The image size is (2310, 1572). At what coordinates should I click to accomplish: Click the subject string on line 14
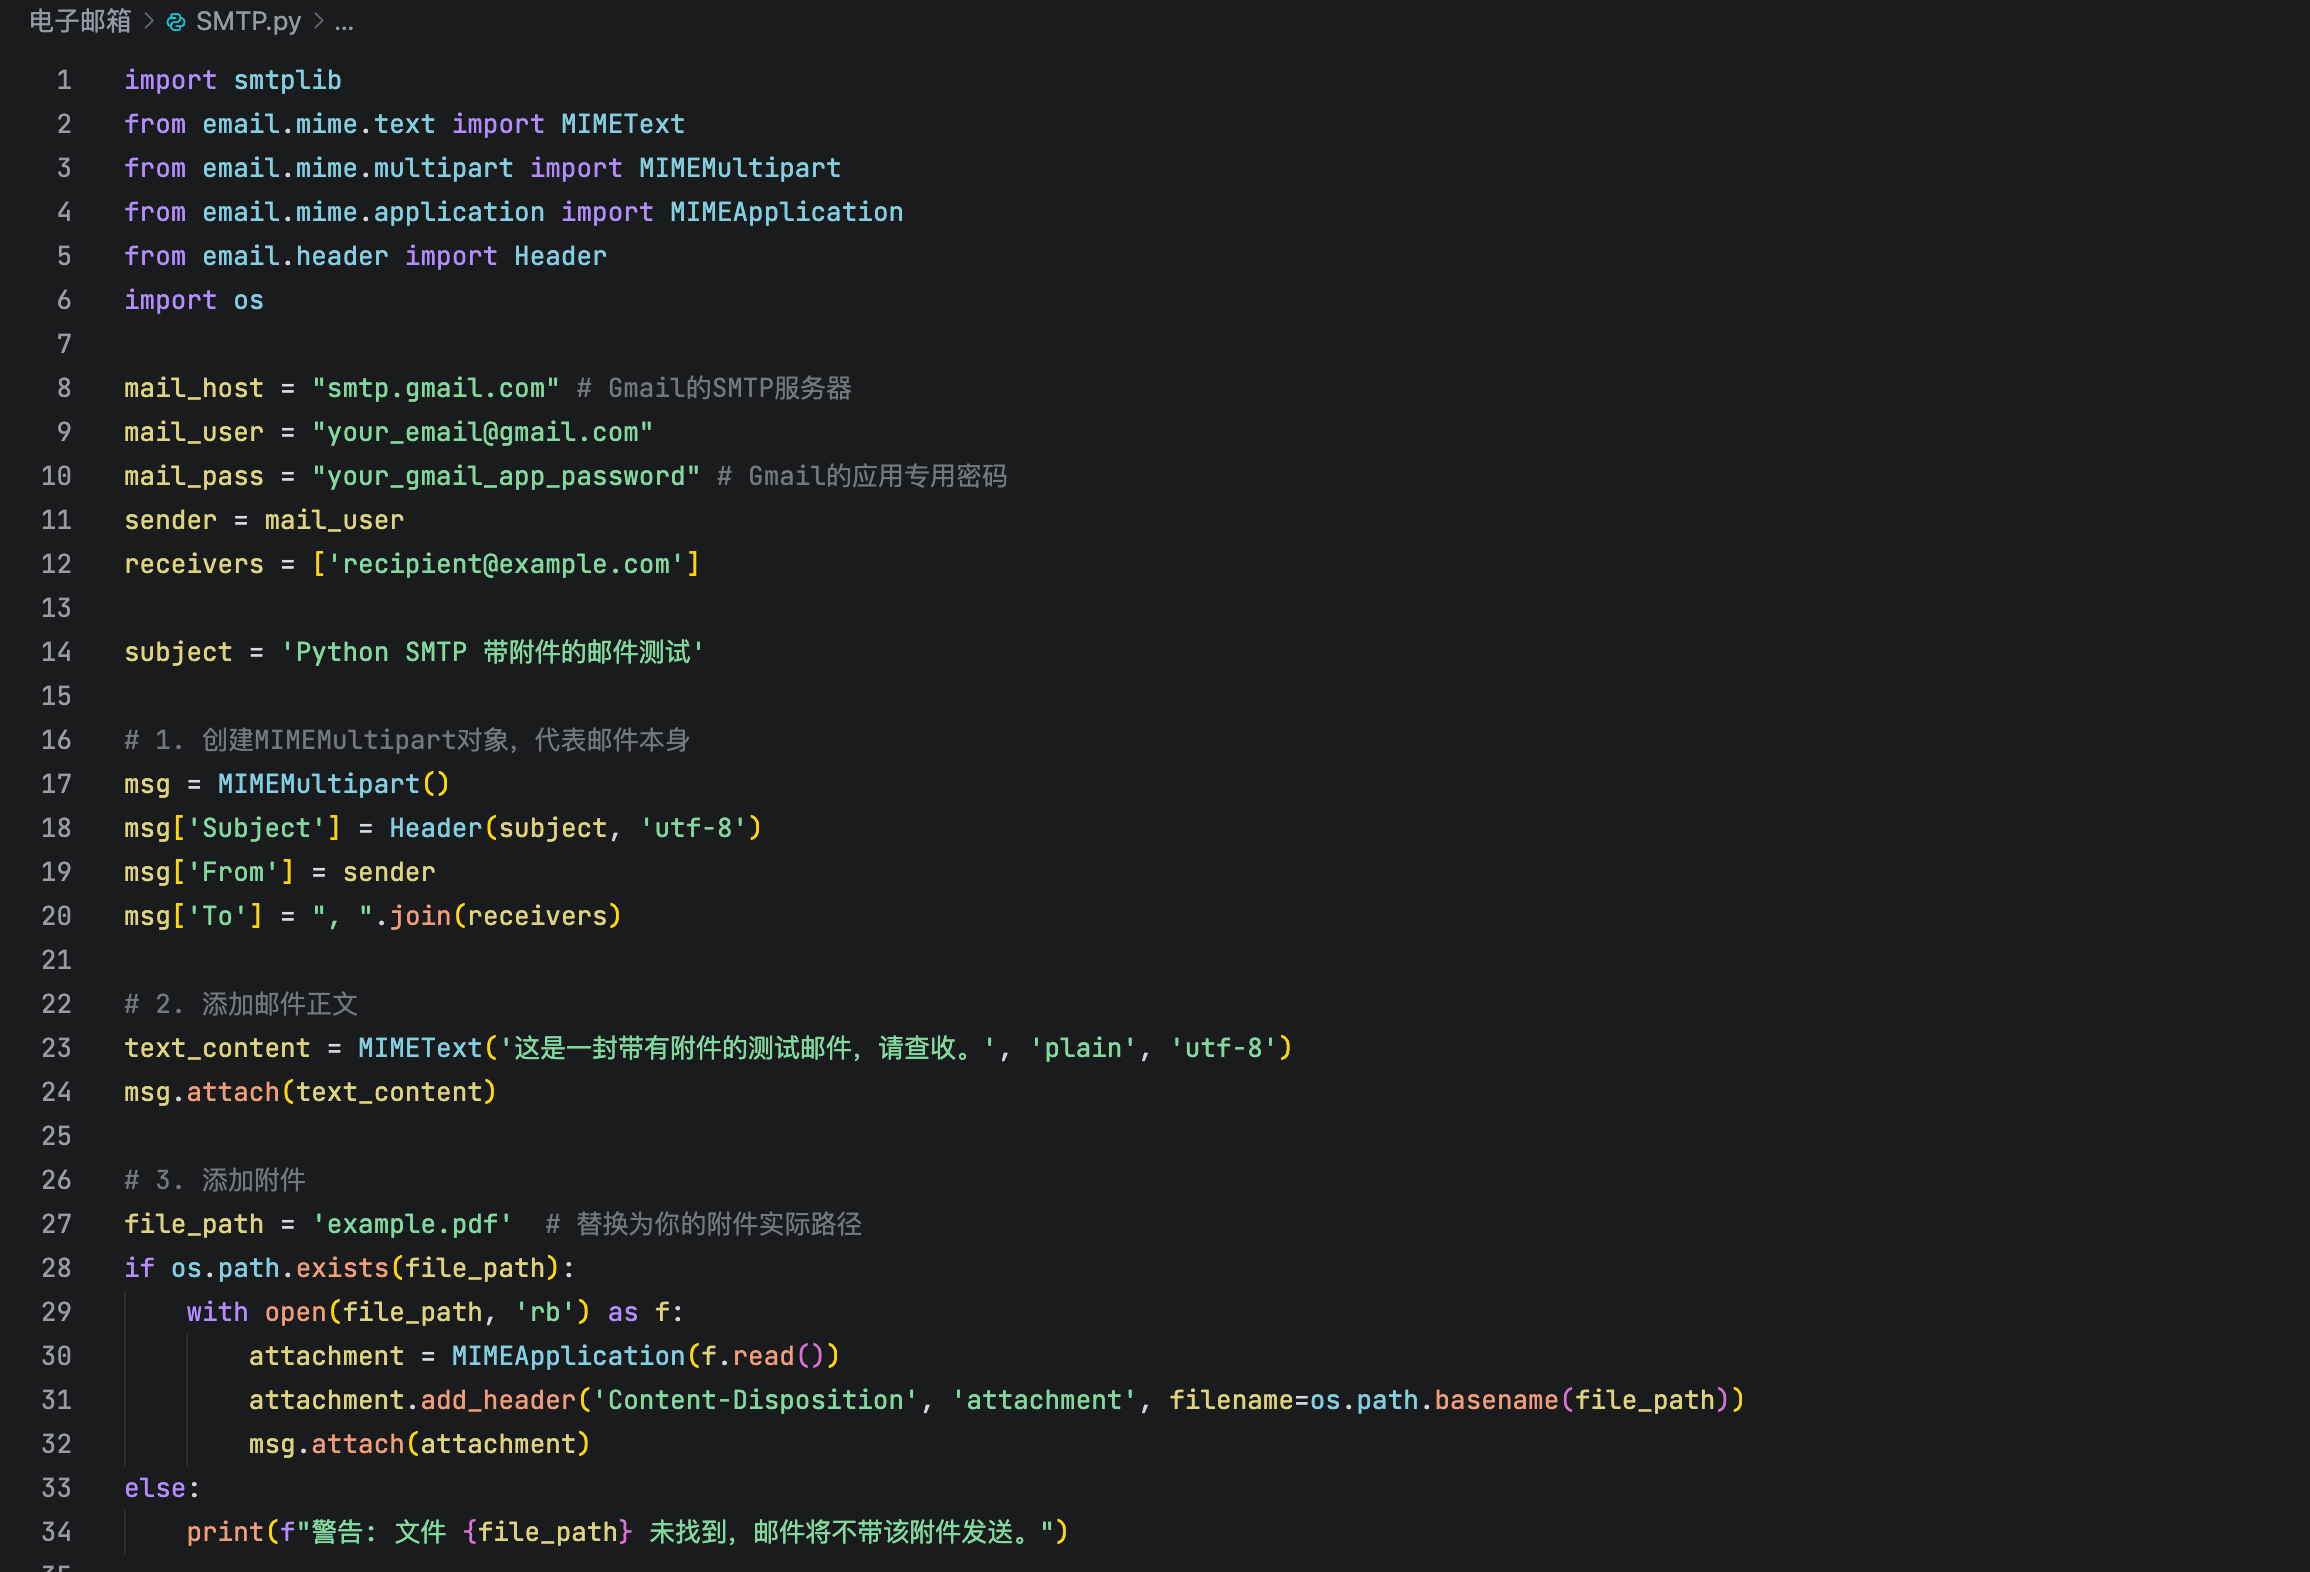492,652
